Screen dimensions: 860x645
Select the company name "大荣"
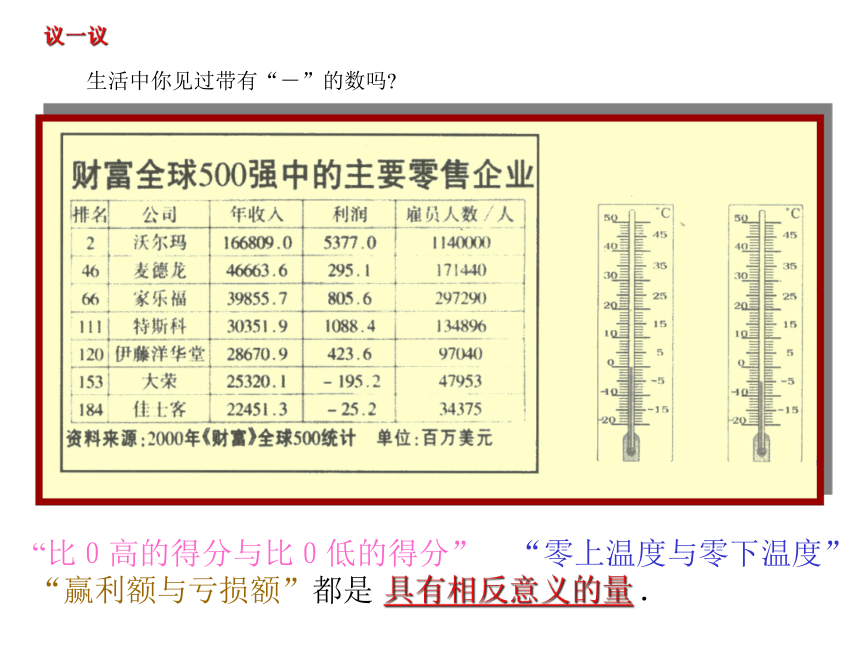coord(160,381)
